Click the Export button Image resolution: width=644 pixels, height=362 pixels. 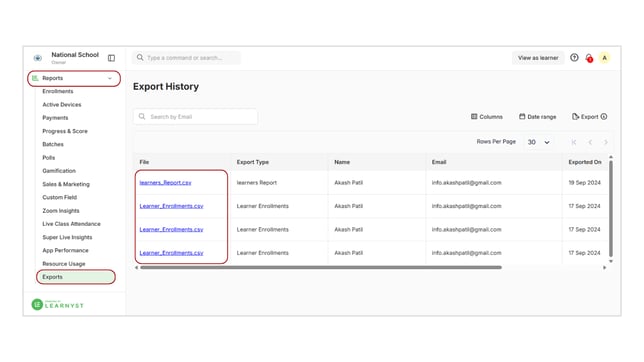coord(585,117)
